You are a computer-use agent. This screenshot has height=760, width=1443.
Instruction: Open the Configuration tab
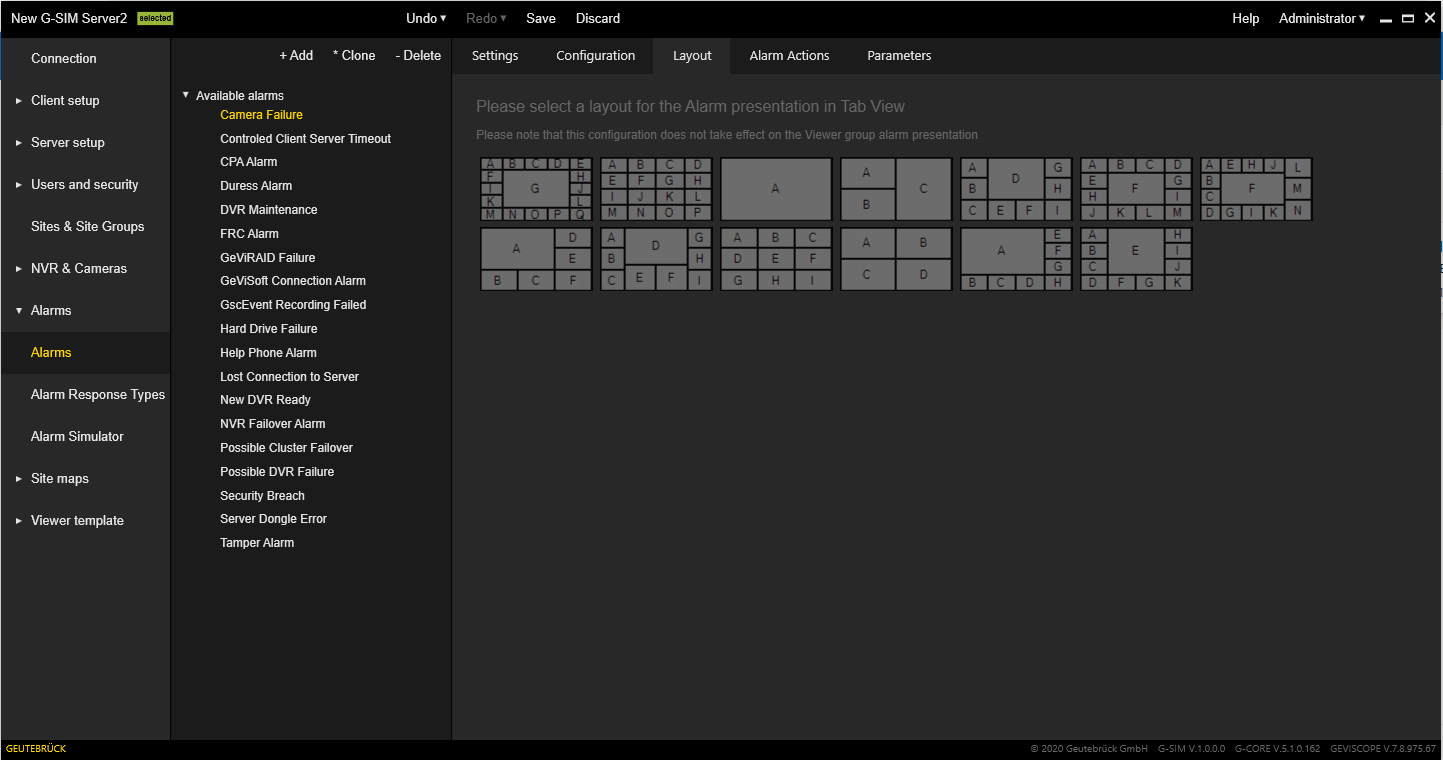[596, 56]
